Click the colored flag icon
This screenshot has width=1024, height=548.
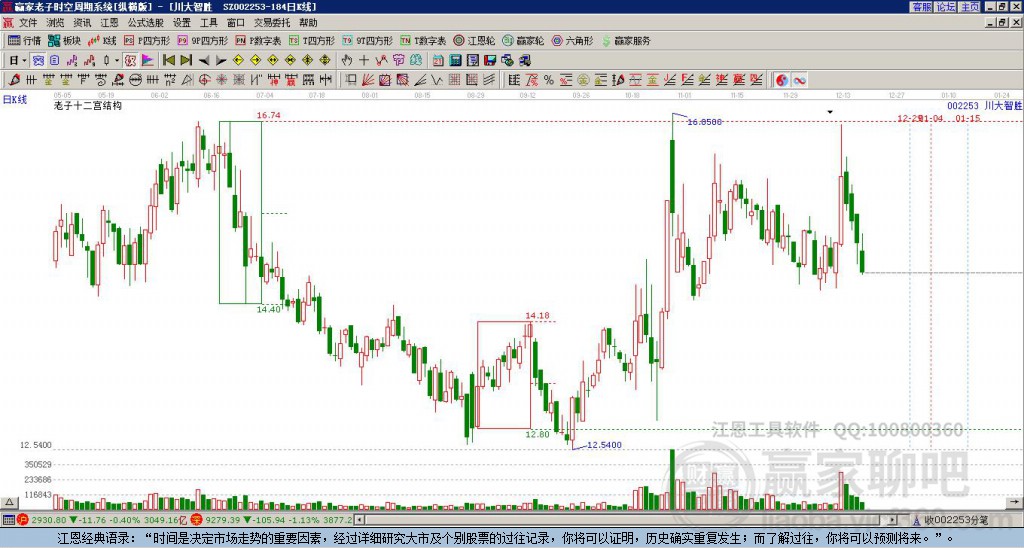pyautogui.click(x=148, y=61)
